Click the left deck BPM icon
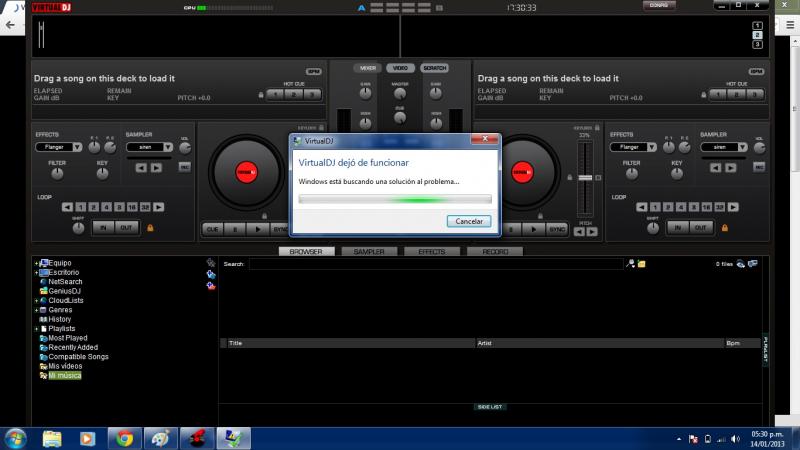 (x=313, y=72)
